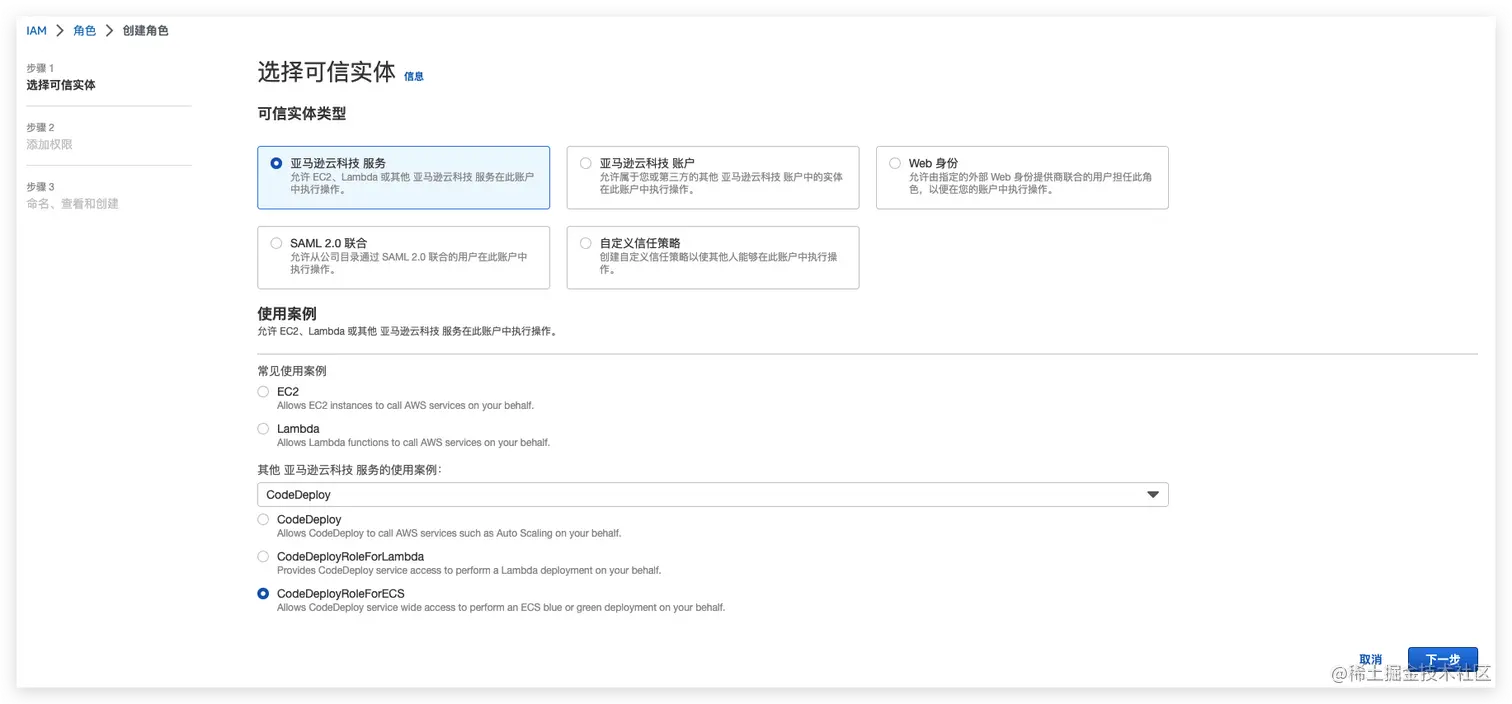Viewport: 1512px width, 704px height.
Task: Click the 使用案例 heading
Action: 287,314
